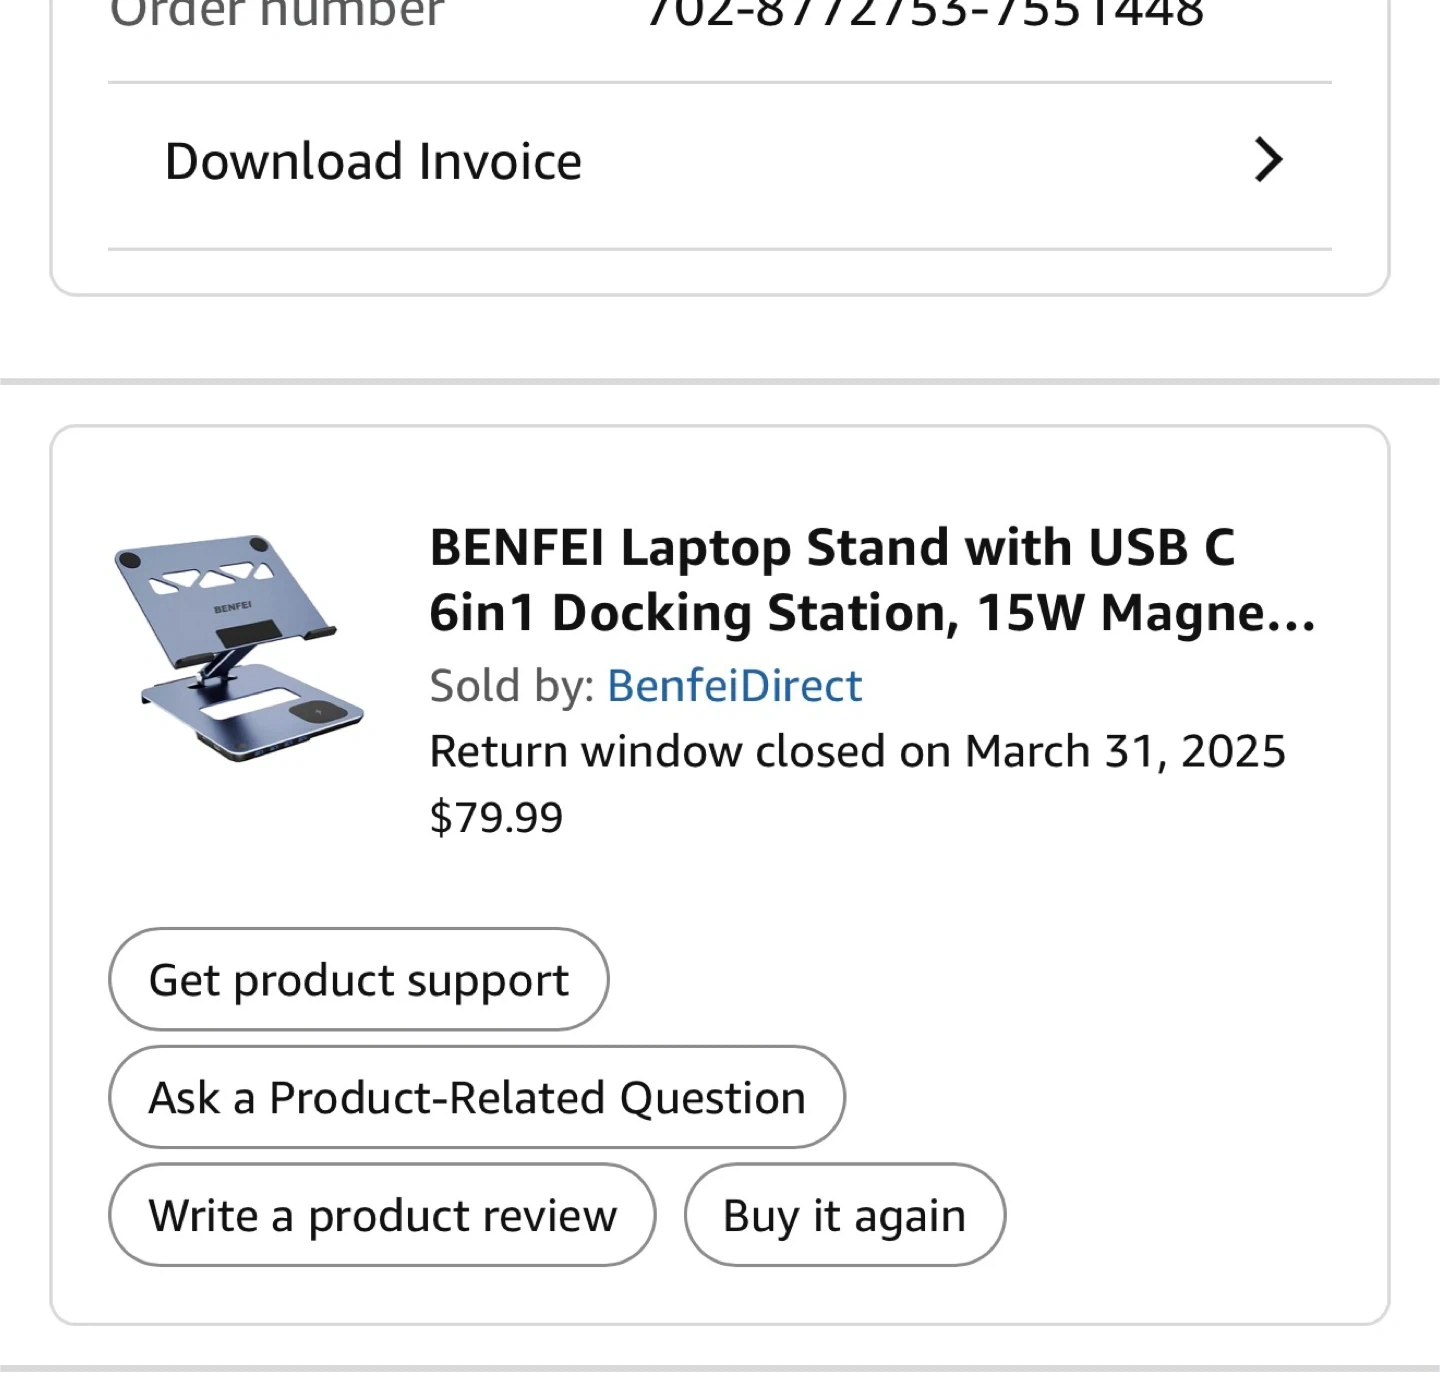Click the tilted stand platform in product image
Image resolution: width=1440 pixels, height=1387 pixels.
pyautogui.click(x=220, y=592)
